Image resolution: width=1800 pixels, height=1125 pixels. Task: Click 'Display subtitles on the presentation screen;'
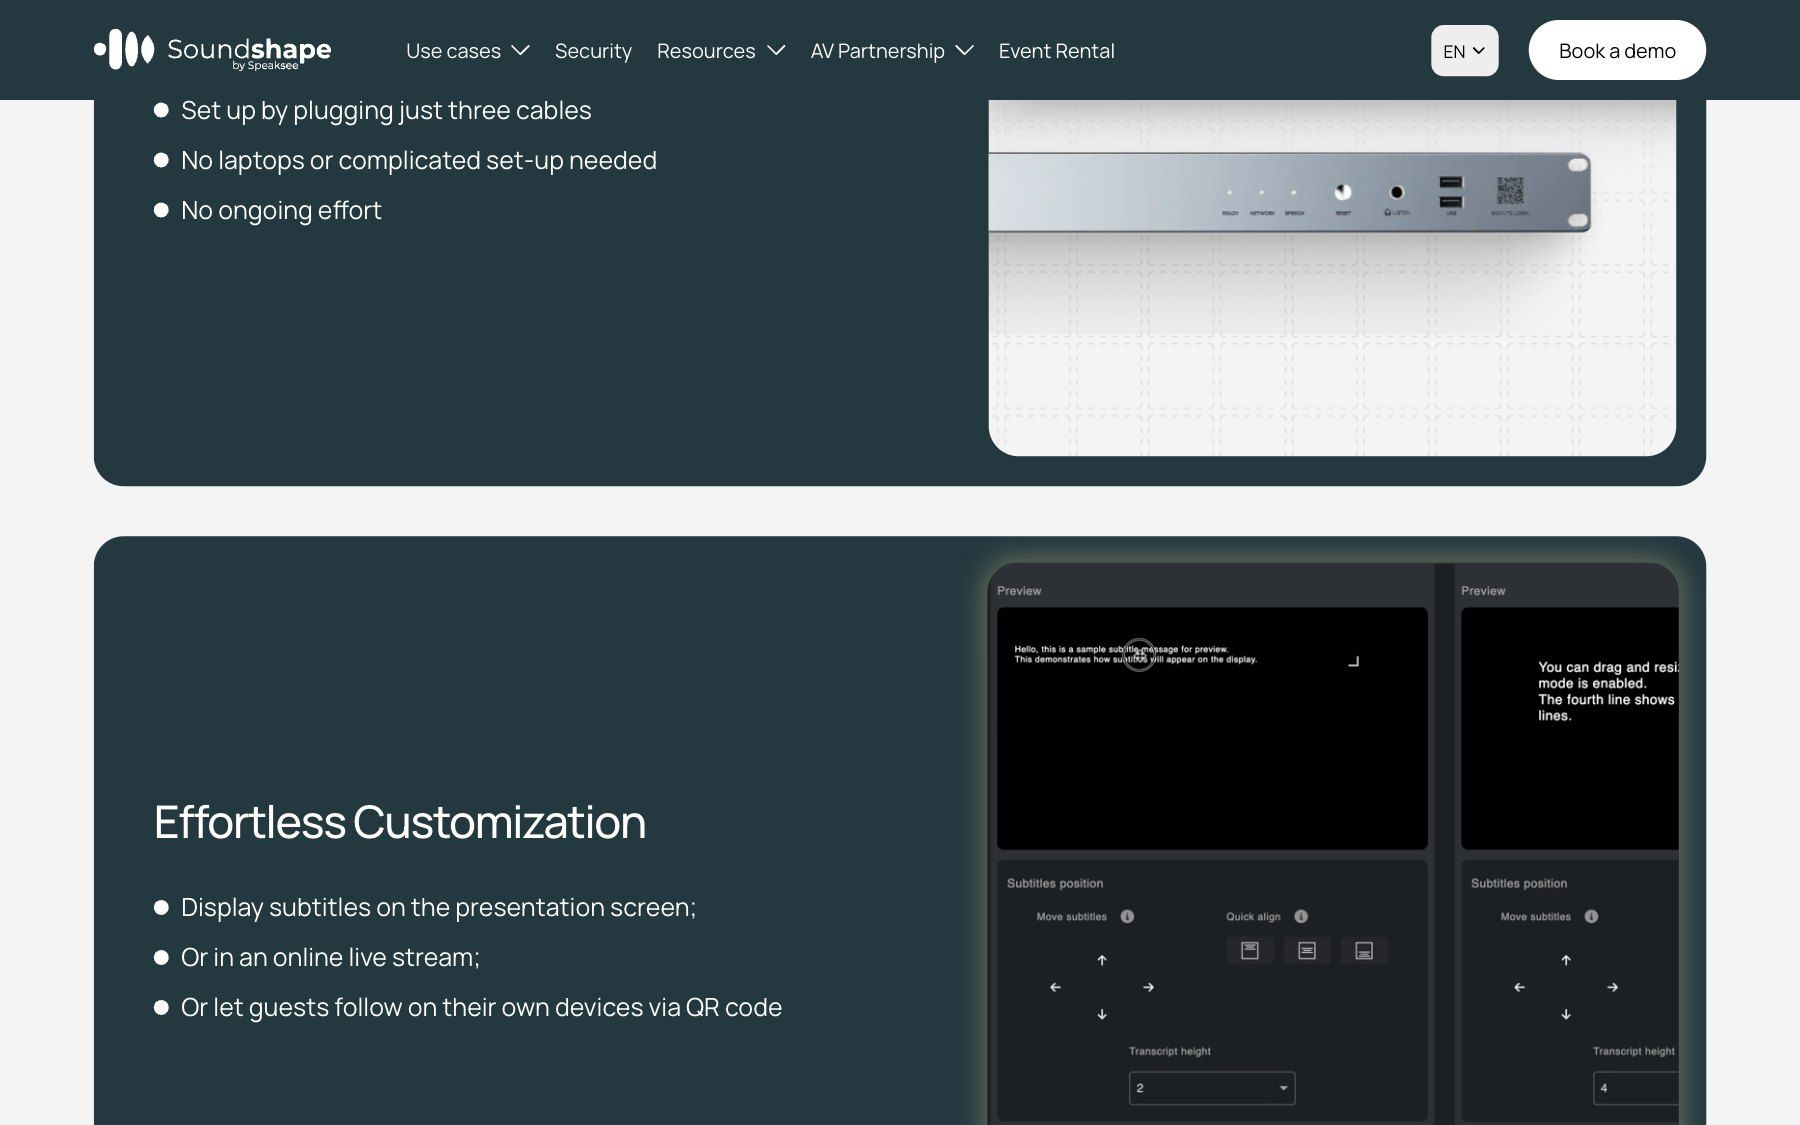[438, 907]
